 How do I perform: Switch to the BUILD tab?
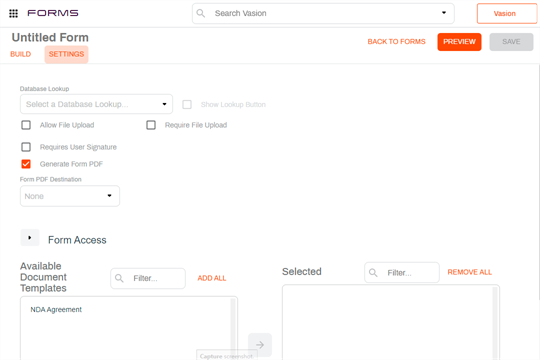tap(21, 54)
